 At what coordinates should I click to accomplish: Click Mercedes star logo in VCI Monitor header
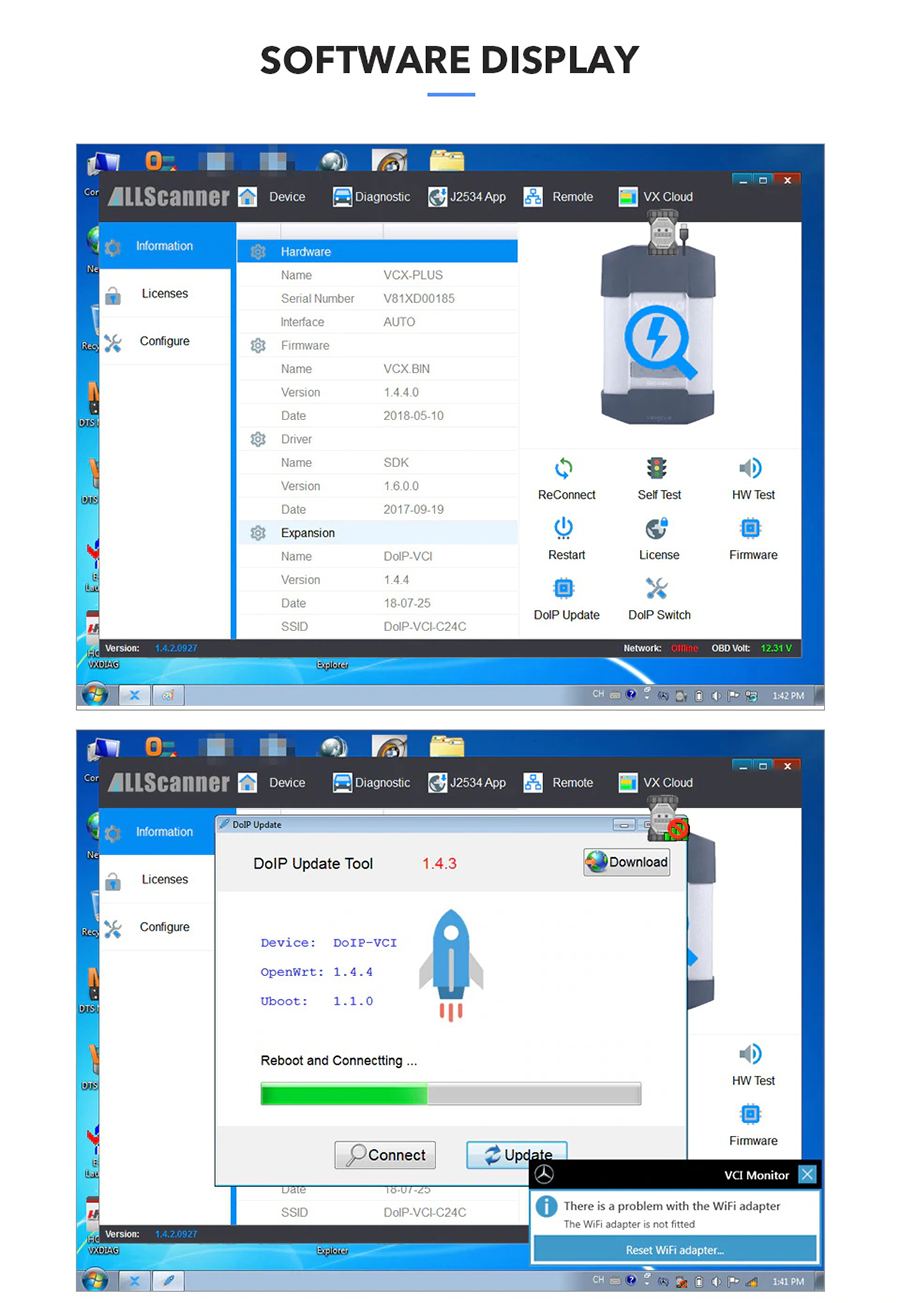pos(544,1175)
